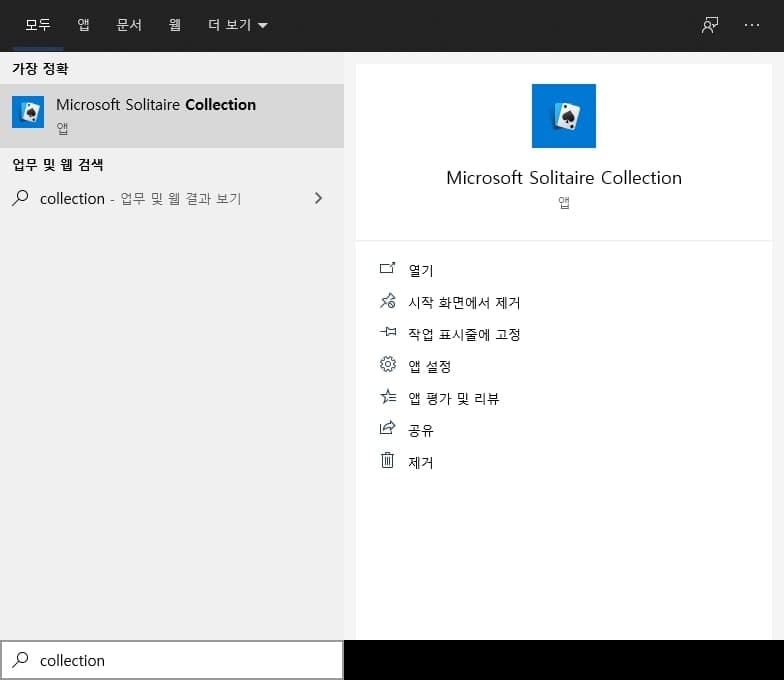This screenshot has height=680, width=784.
Task: Switch to the 웹 filter tab
Action: point(174,24)
